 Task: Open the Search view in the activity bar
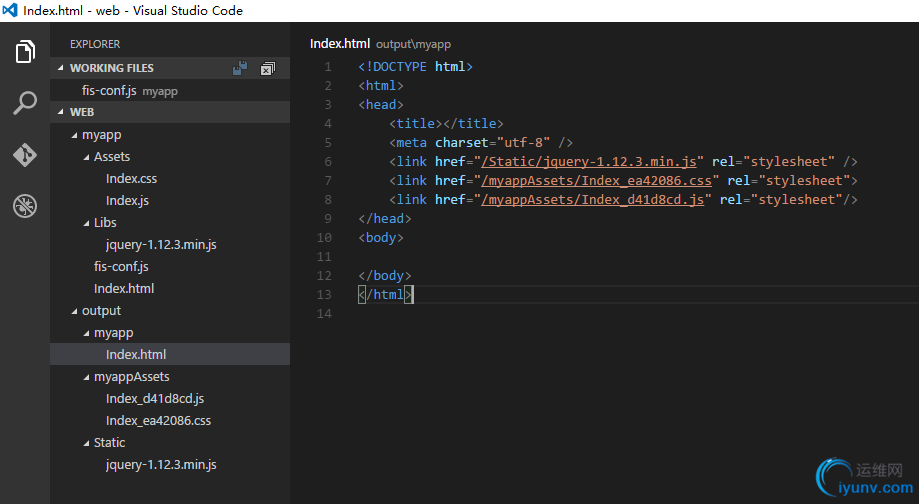point(25,103)
